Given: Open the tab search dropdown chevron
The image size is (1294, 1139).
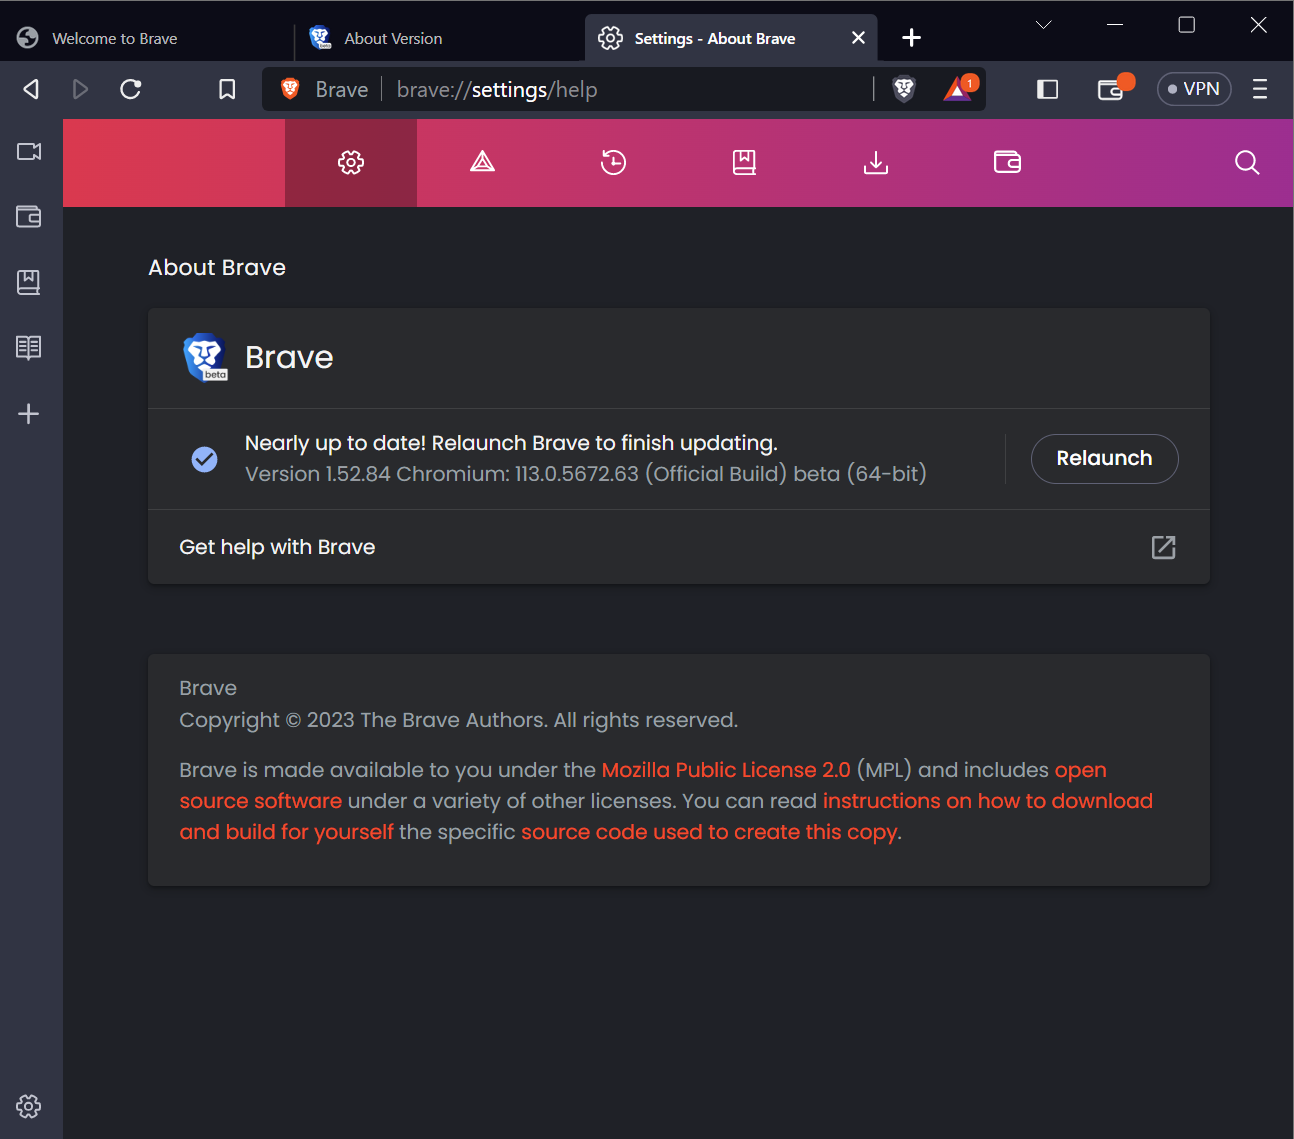Looking at the screenshot, I should coord(1044,25).
